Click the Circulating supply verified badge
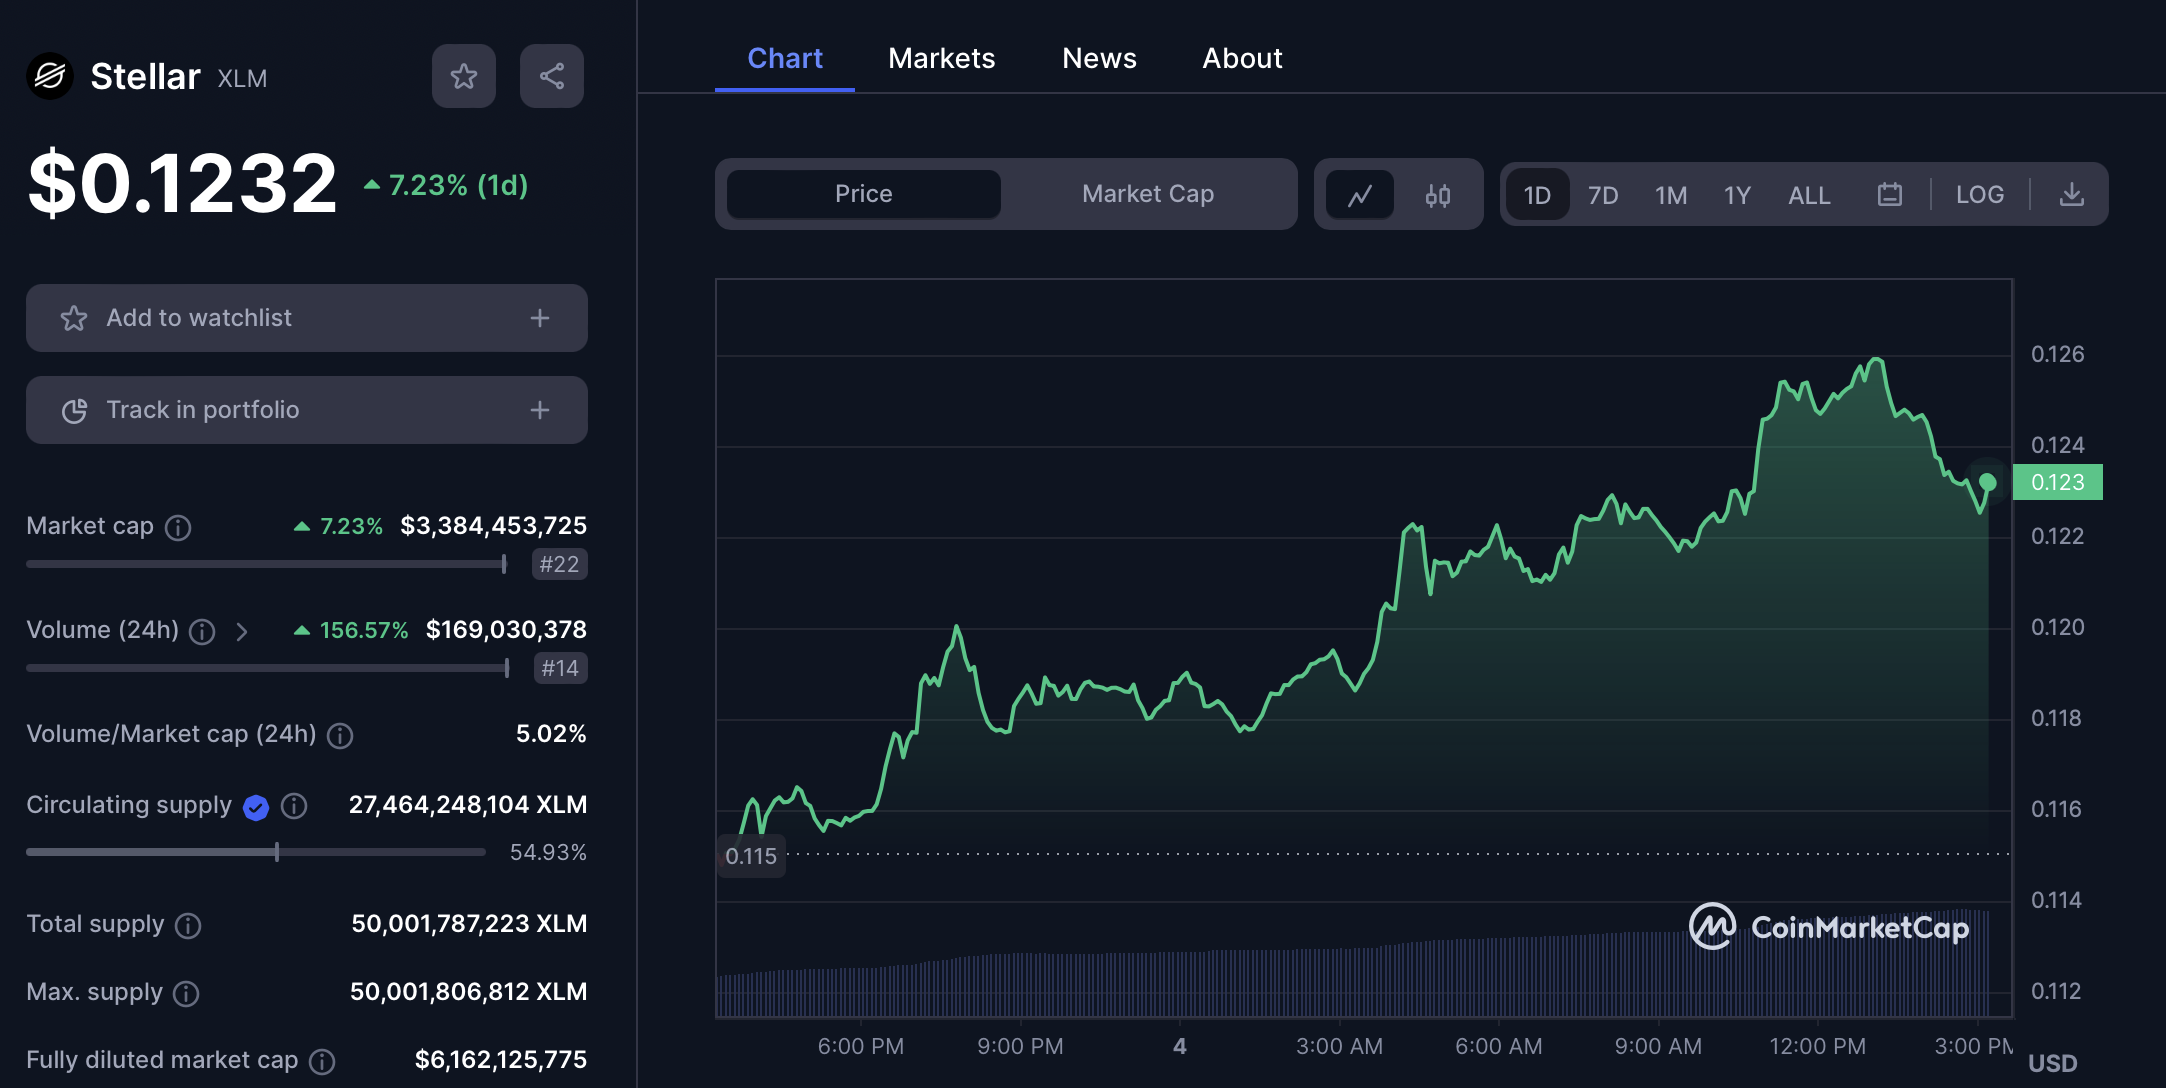The height and width of the screenshot is (1088, 2166). click(x=256, y=807)
